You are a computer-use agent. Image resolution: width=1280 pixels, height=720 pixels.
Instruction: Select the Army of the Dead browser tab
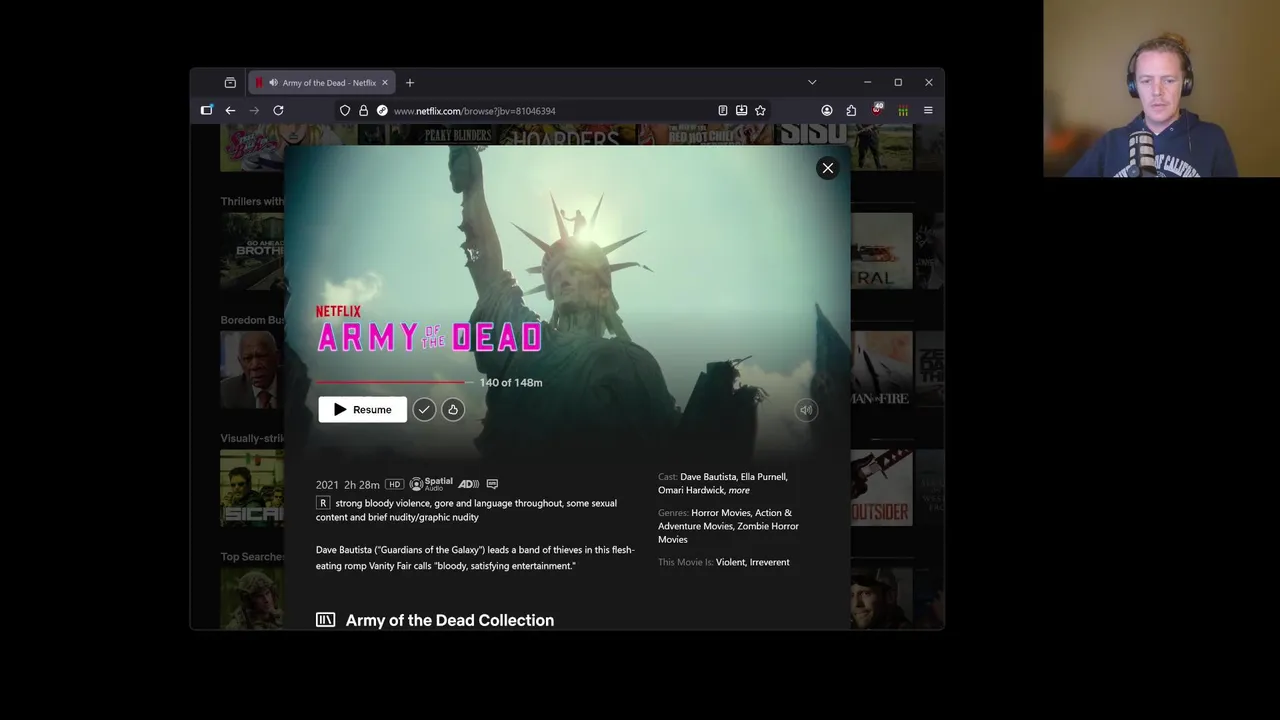321,83
